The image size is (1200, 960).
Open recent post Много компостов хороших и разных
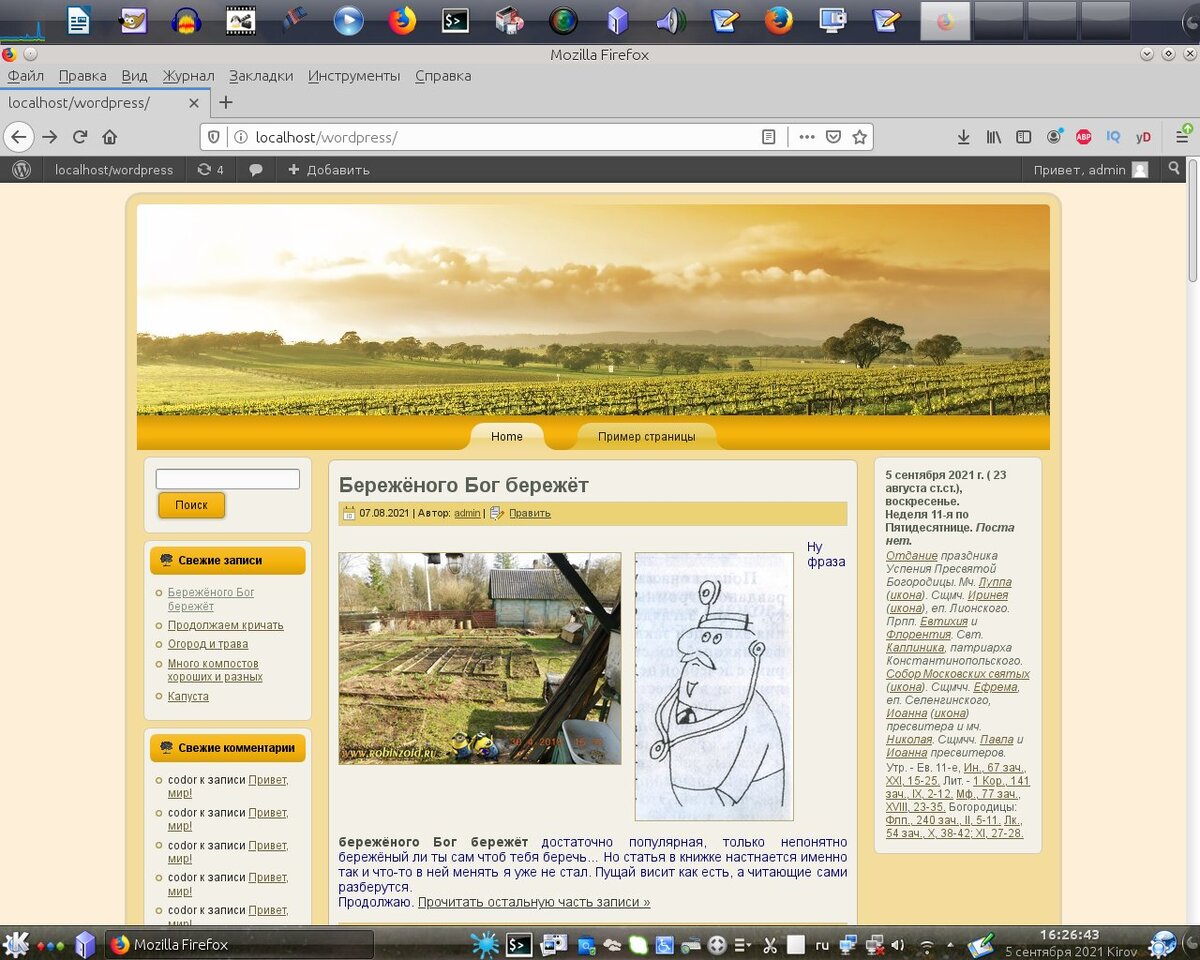tap(215, 670)
